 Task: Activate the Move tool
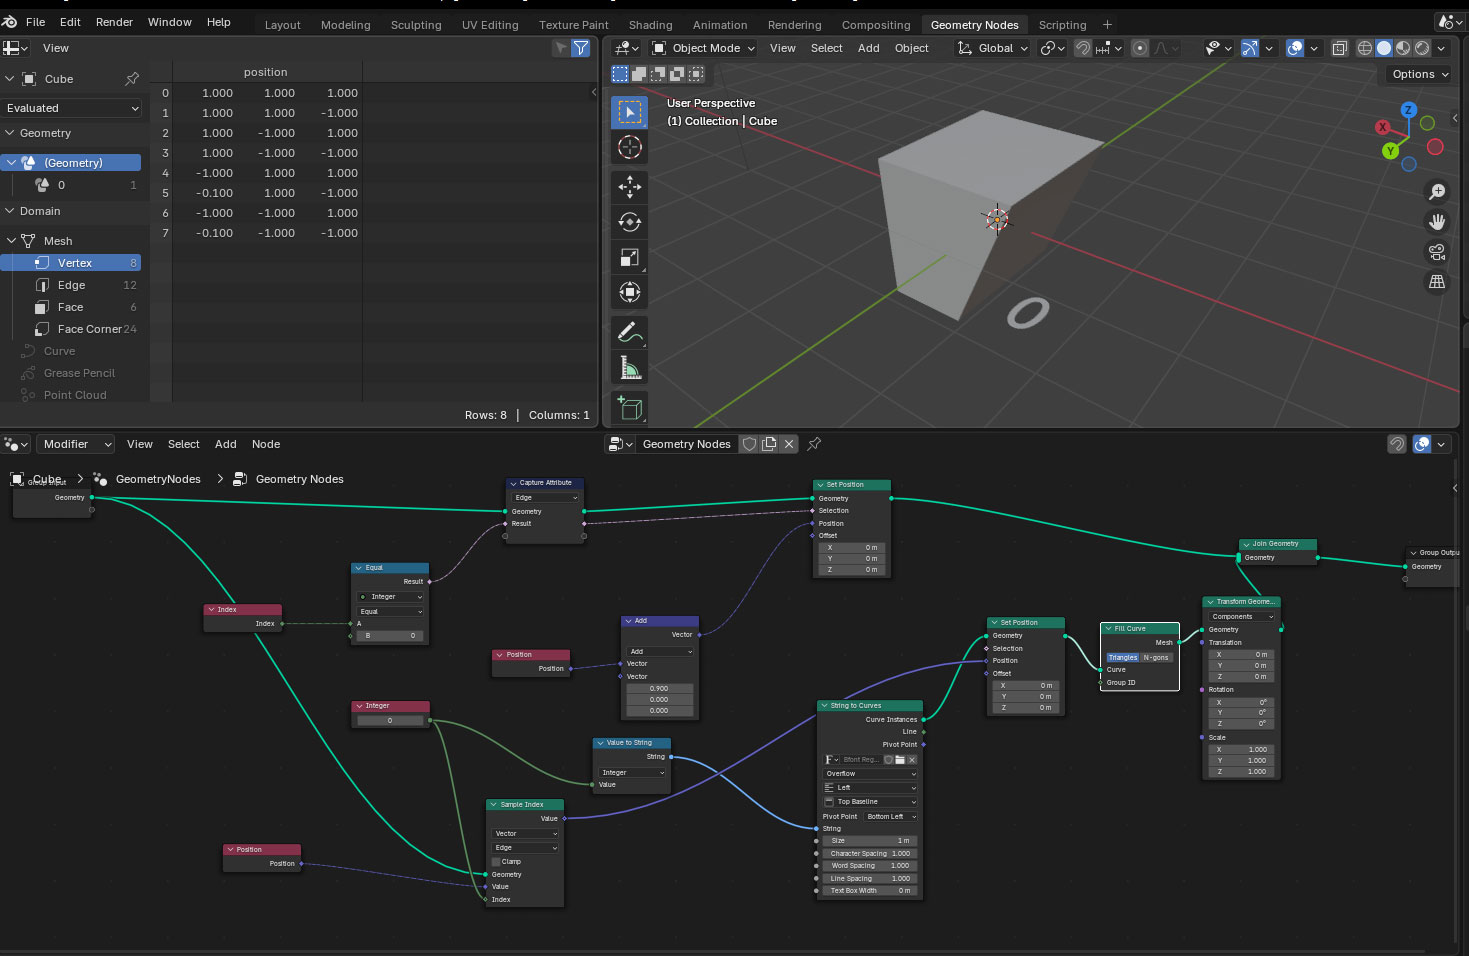[x=629, y=186]
